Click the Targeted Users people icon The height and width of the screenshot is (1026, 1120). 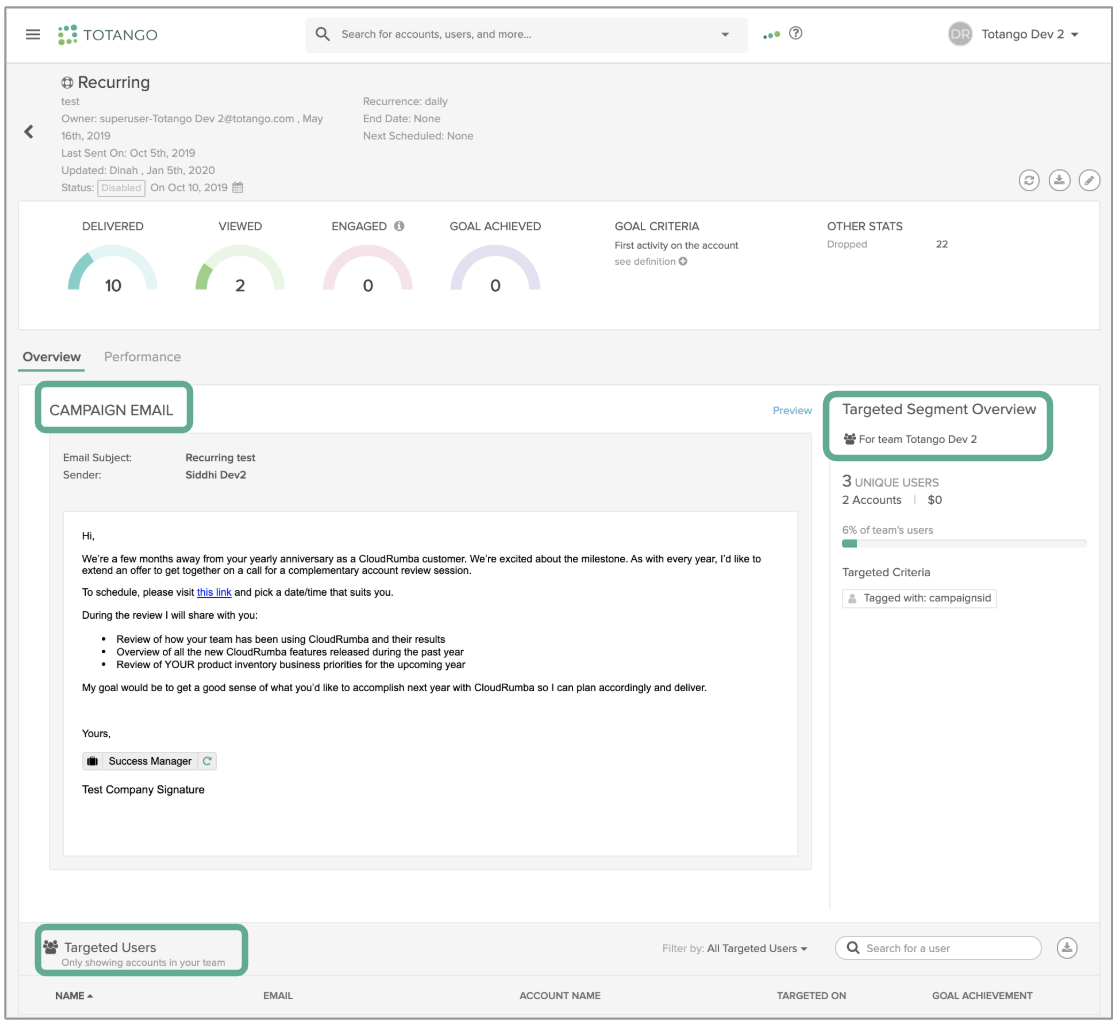[x=51, y=947]
